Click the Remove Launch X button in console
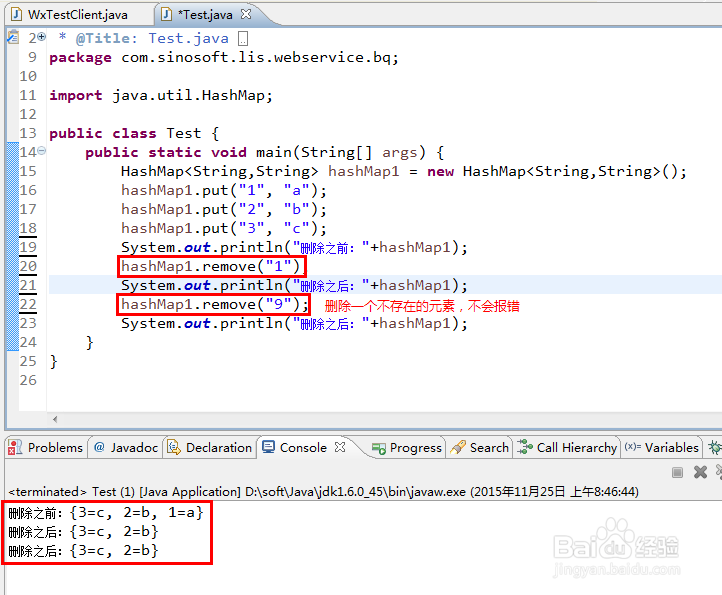Image resolution: width=722 pixels, height=595 pixels. [700, 472]
